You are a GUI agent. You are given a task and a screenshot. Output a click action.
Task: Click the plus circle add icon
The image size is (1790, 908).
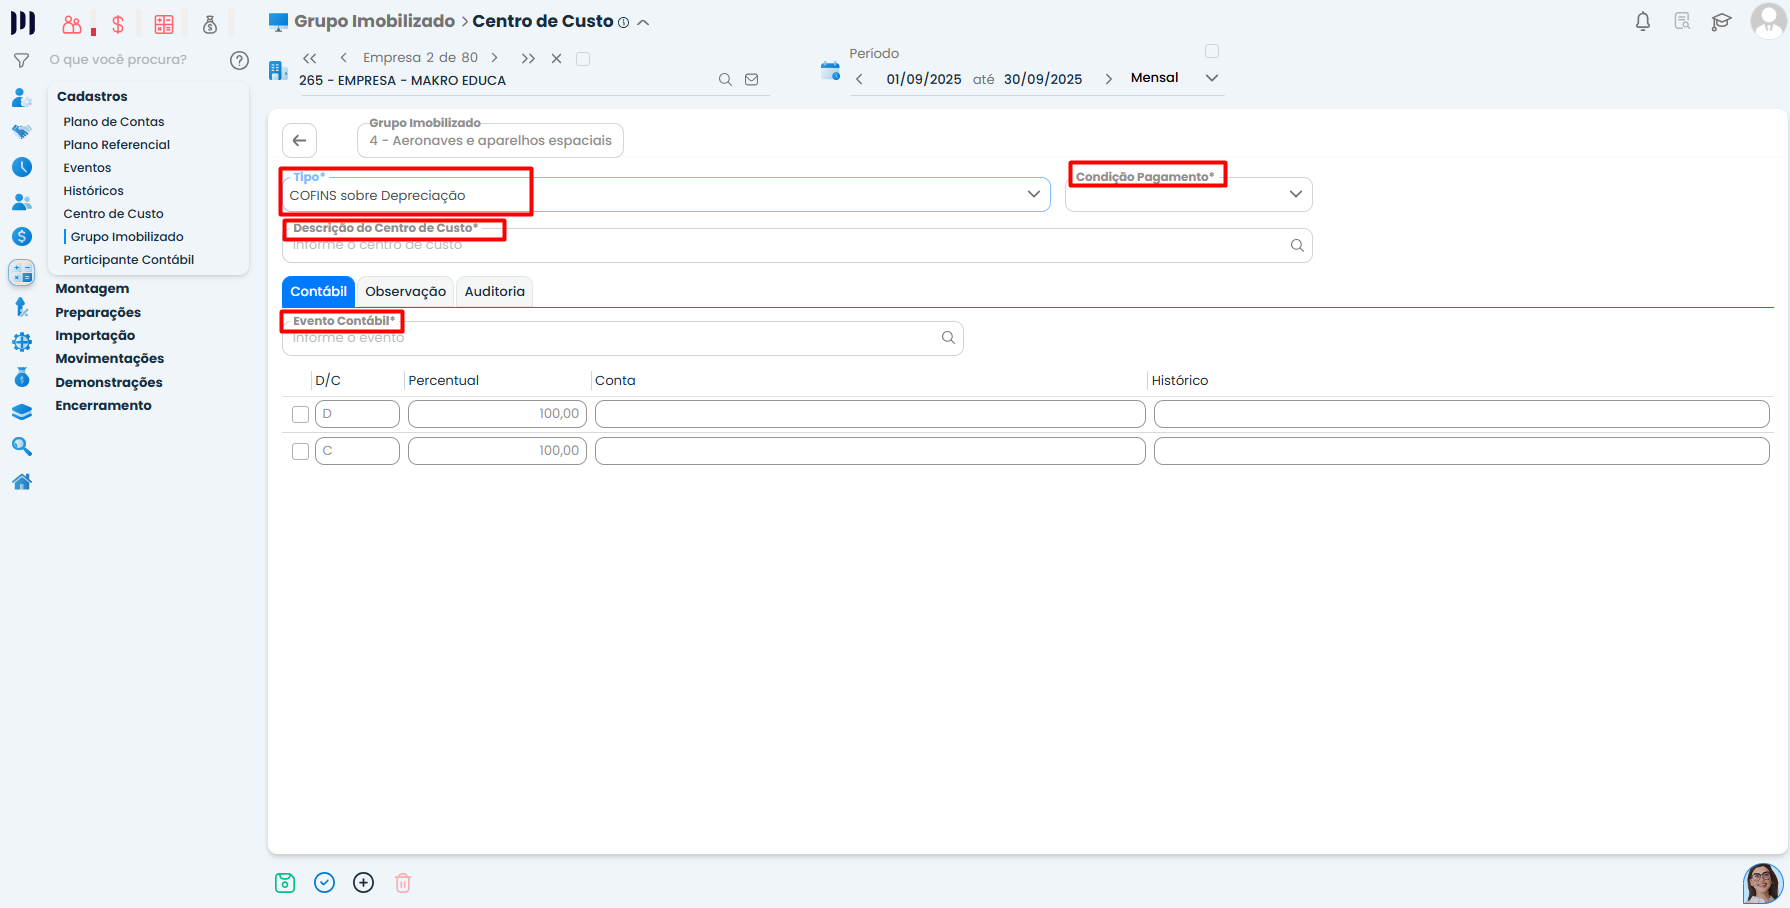364,883
